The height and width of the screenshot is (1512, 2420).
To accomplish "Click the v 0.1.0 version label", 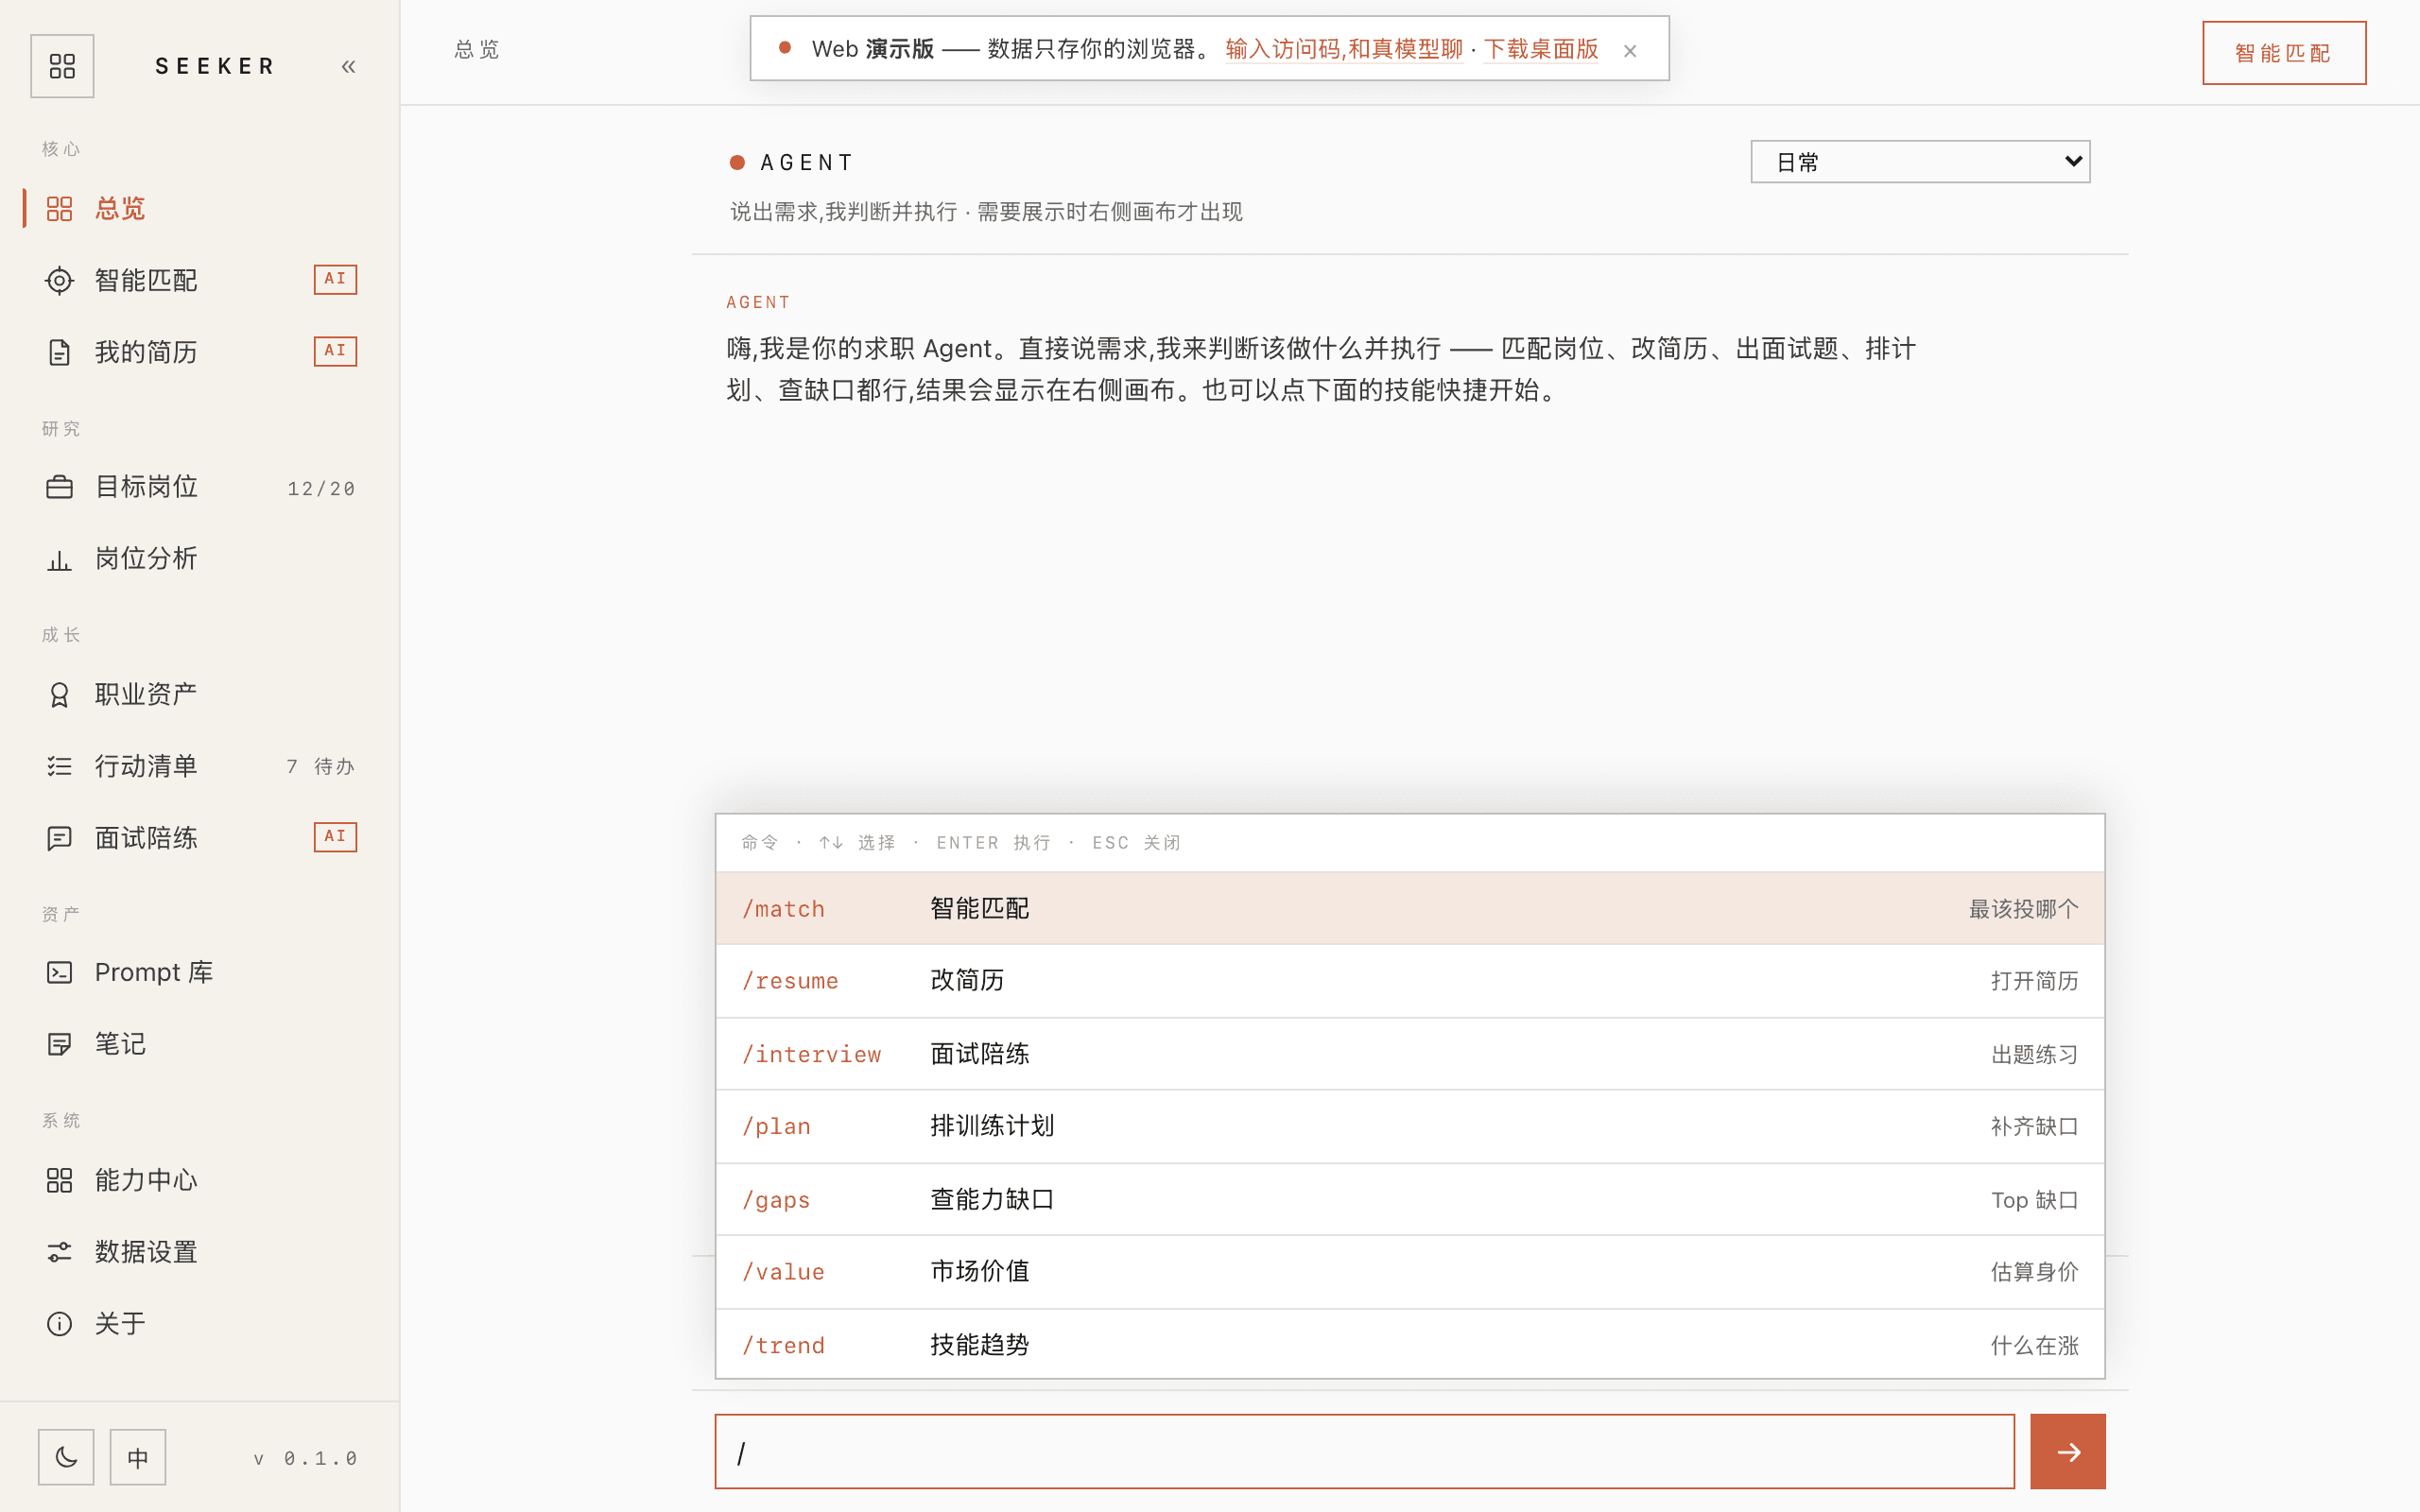I will (305, 1459).
